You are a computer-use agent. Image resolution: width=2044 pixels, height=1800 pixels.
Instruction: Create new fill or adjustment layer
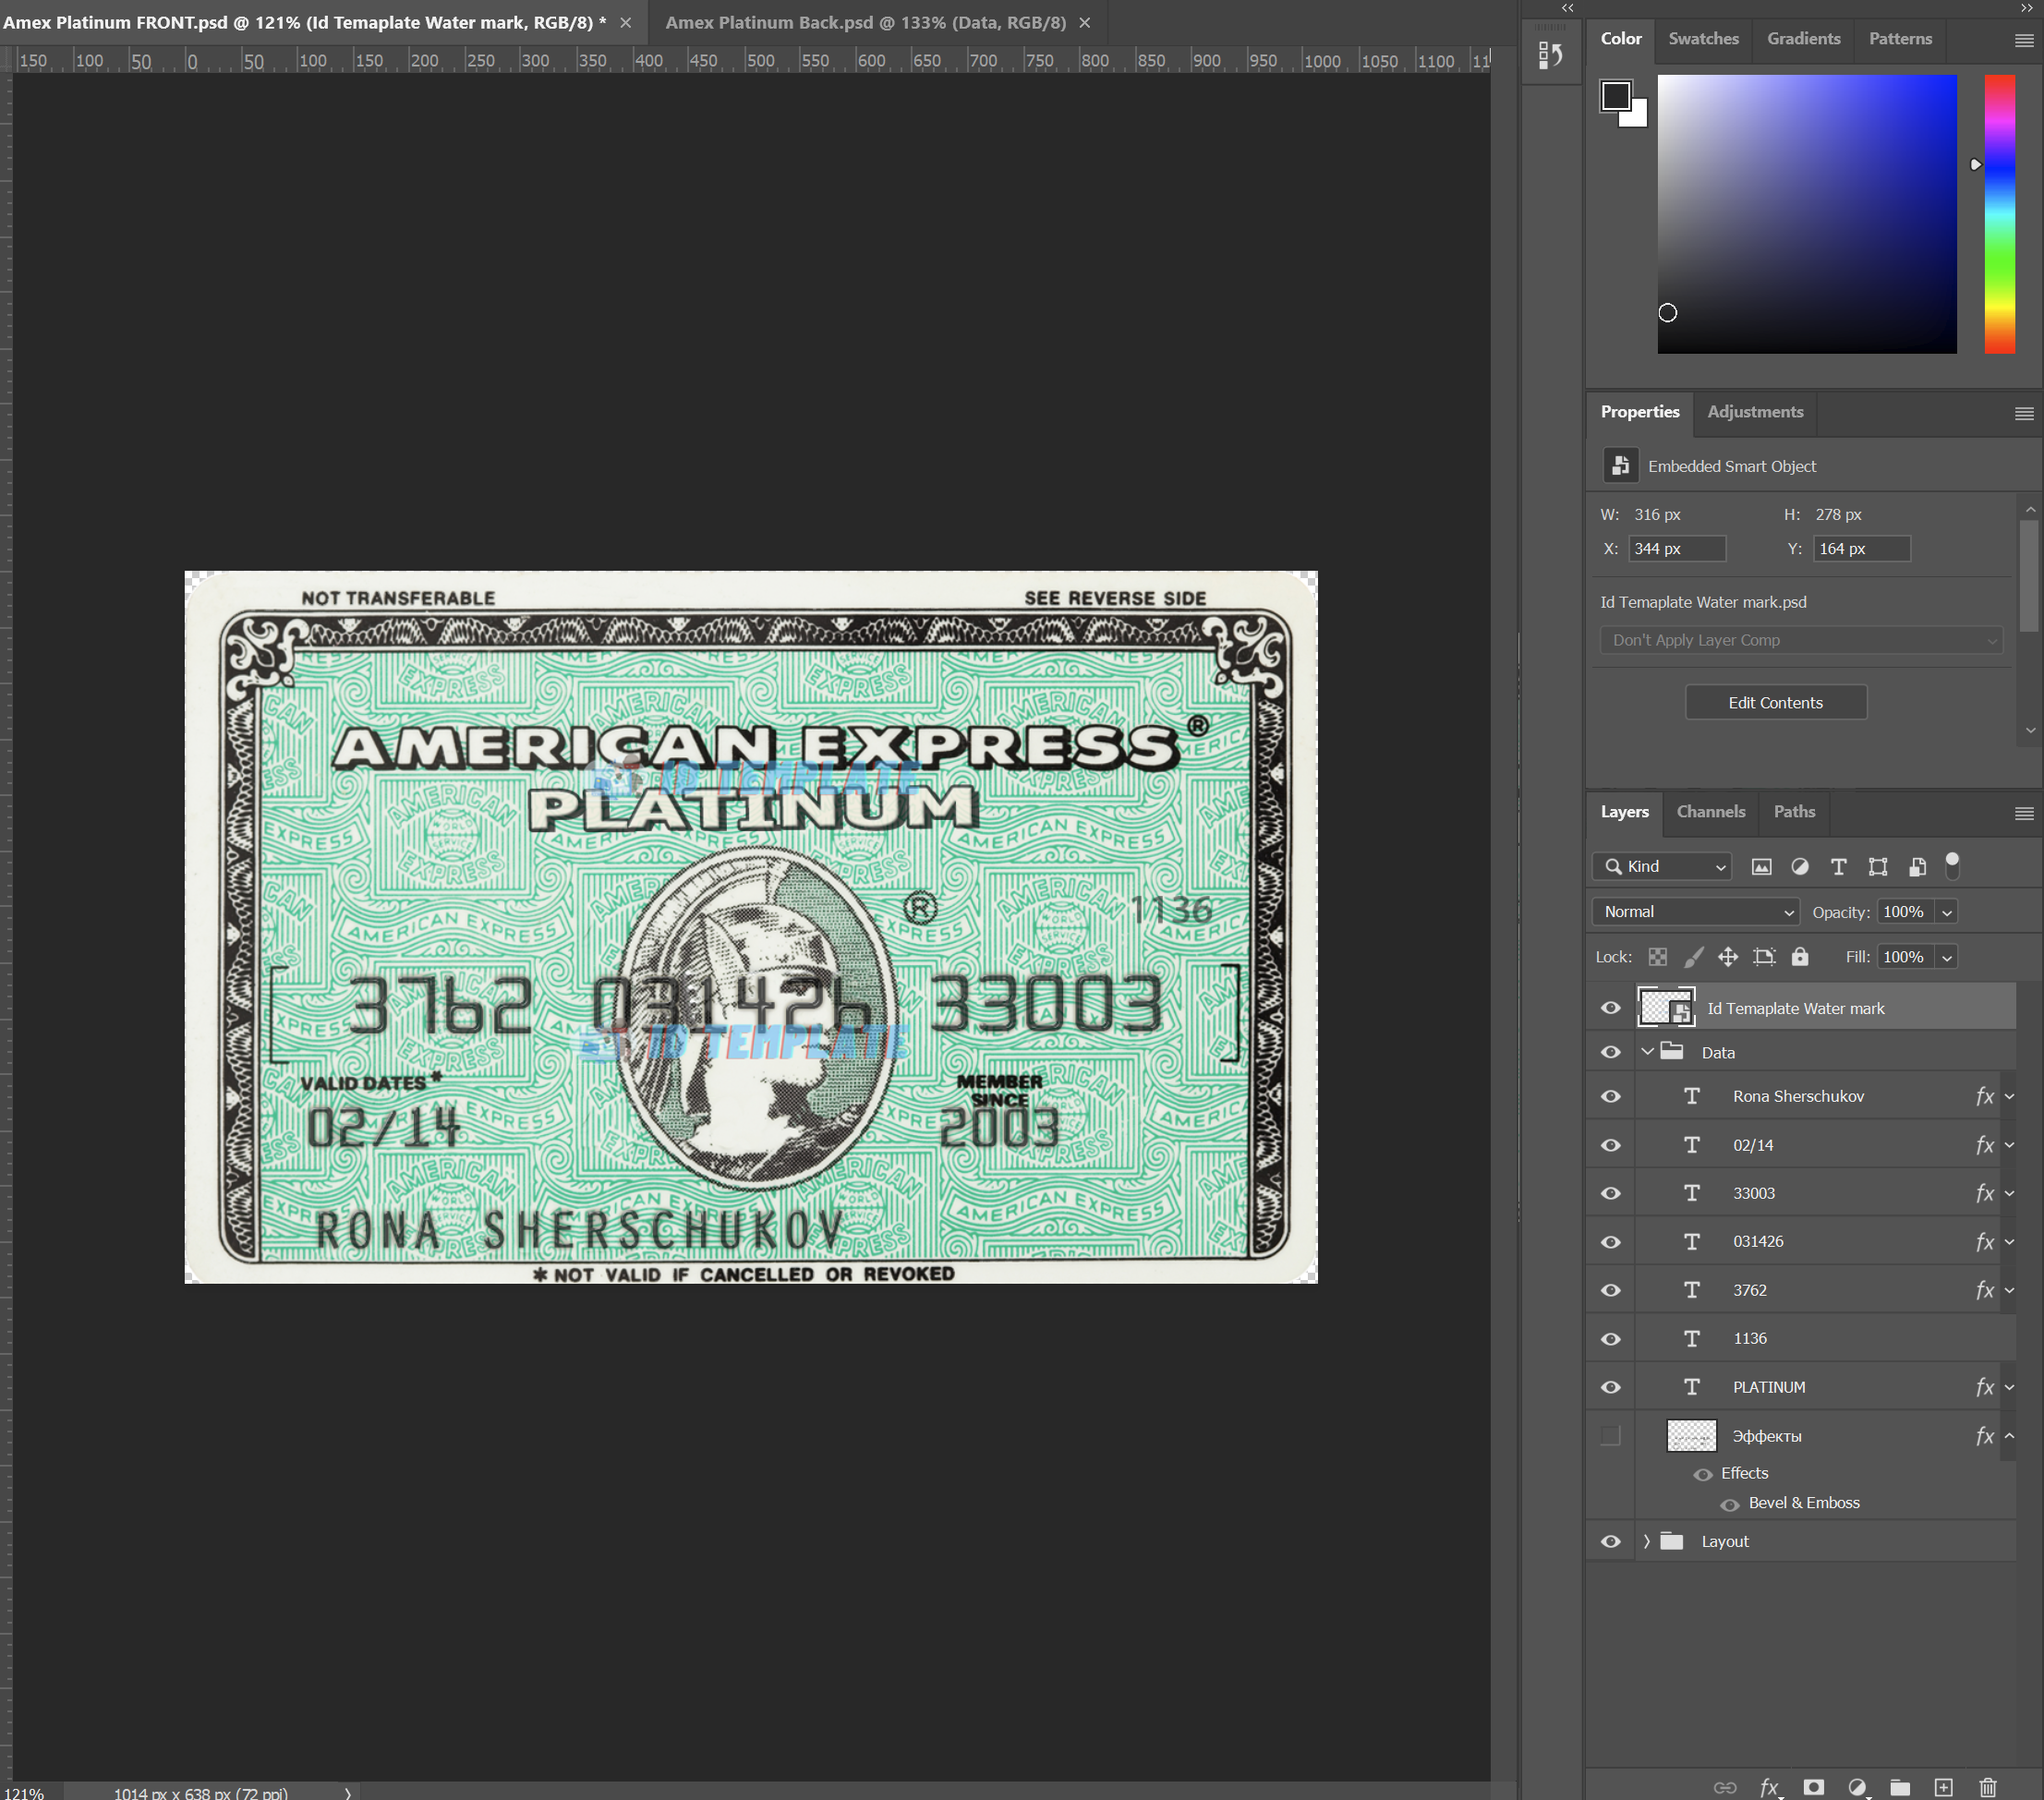pos(1857,1787)
